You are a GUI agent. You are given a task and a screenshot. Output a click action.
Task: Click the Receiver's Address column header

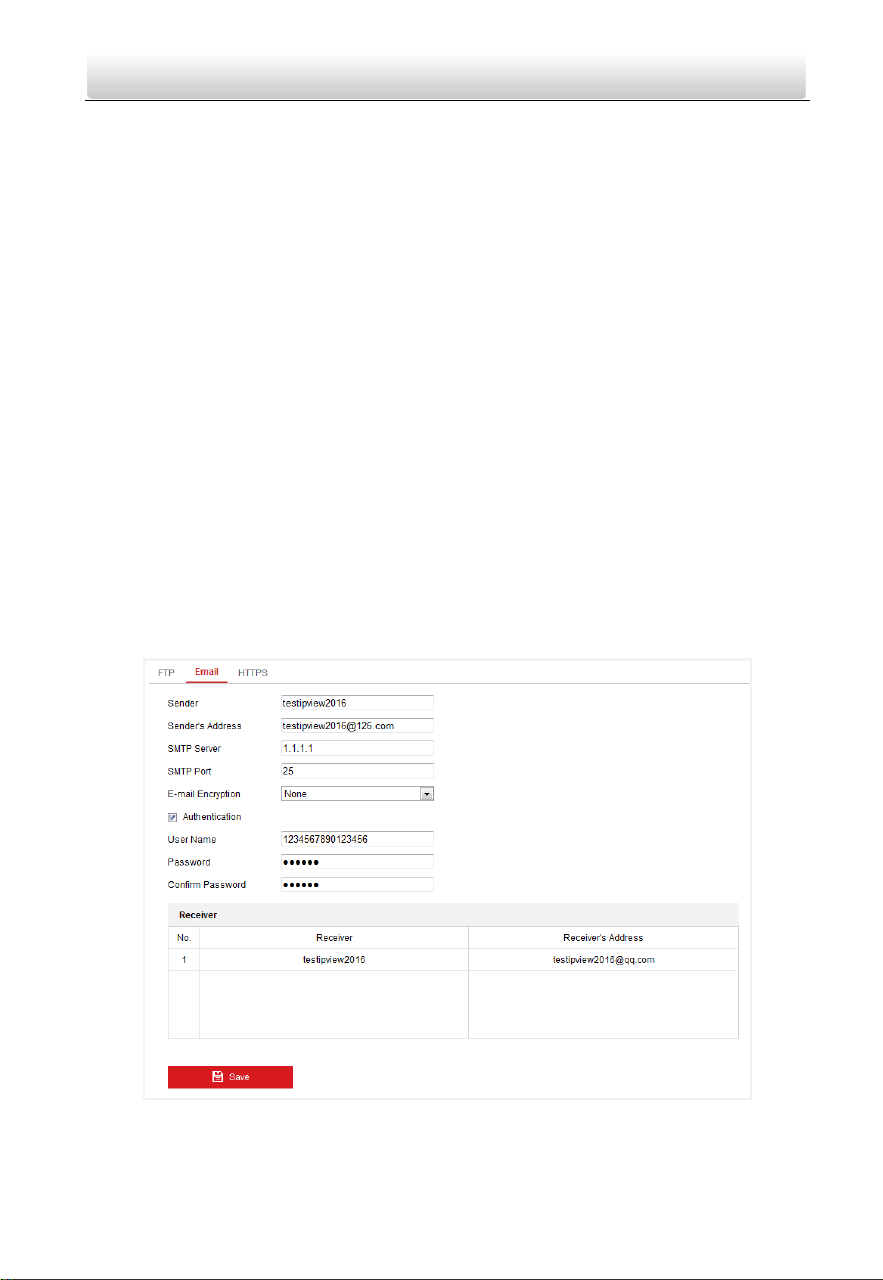(603, 938)
